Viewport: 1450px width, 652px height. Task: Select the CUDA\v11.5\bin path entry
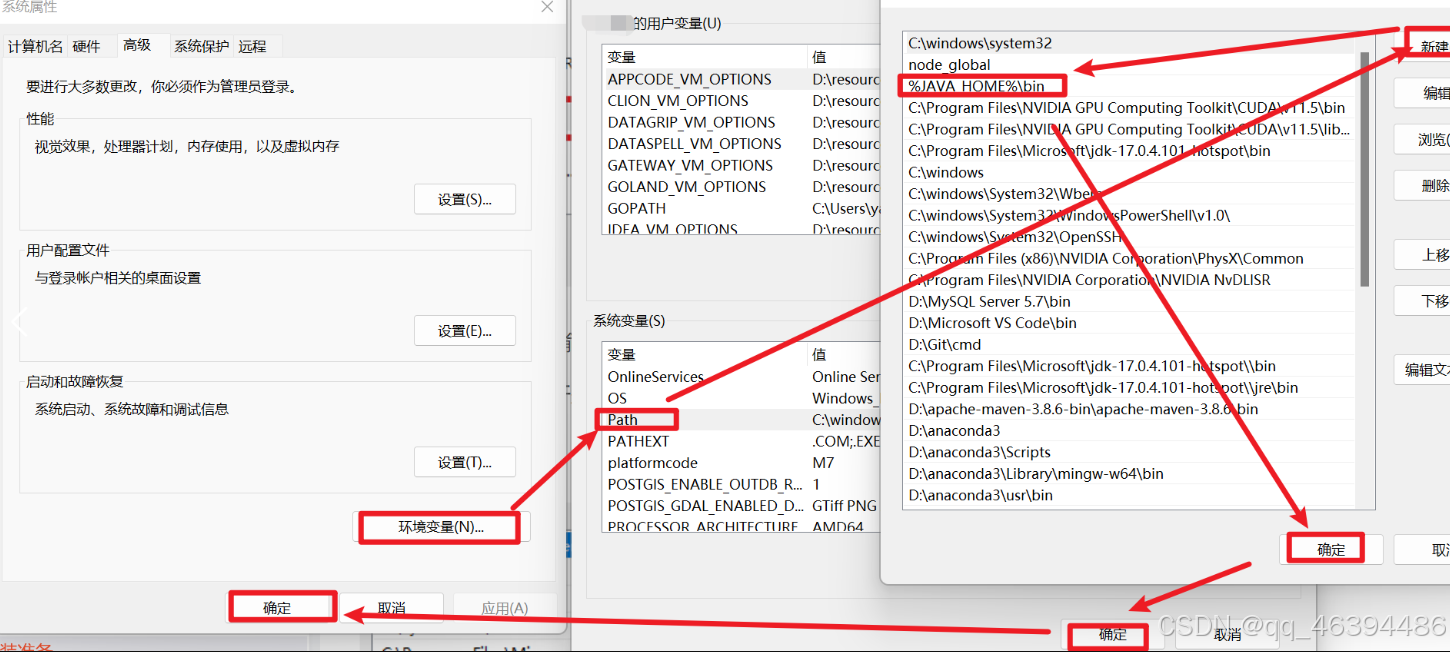(x=1130, y=108)
